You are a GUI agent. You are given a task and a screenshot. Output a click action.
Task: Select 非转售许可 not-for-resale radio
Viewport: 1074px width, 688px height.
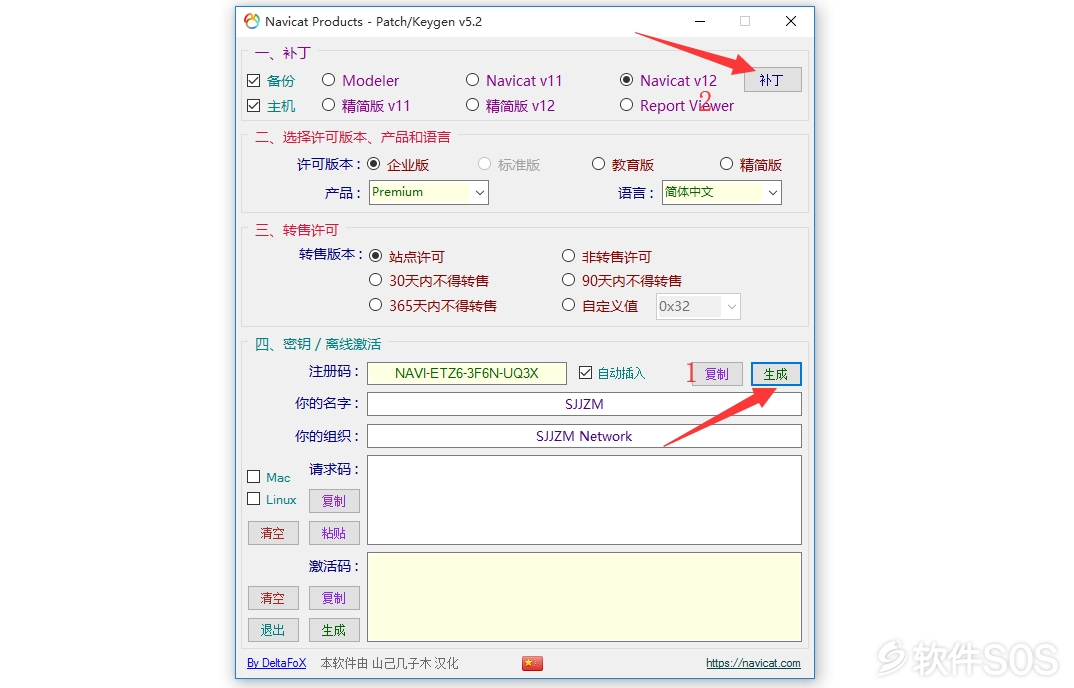(x=569, y=256)
